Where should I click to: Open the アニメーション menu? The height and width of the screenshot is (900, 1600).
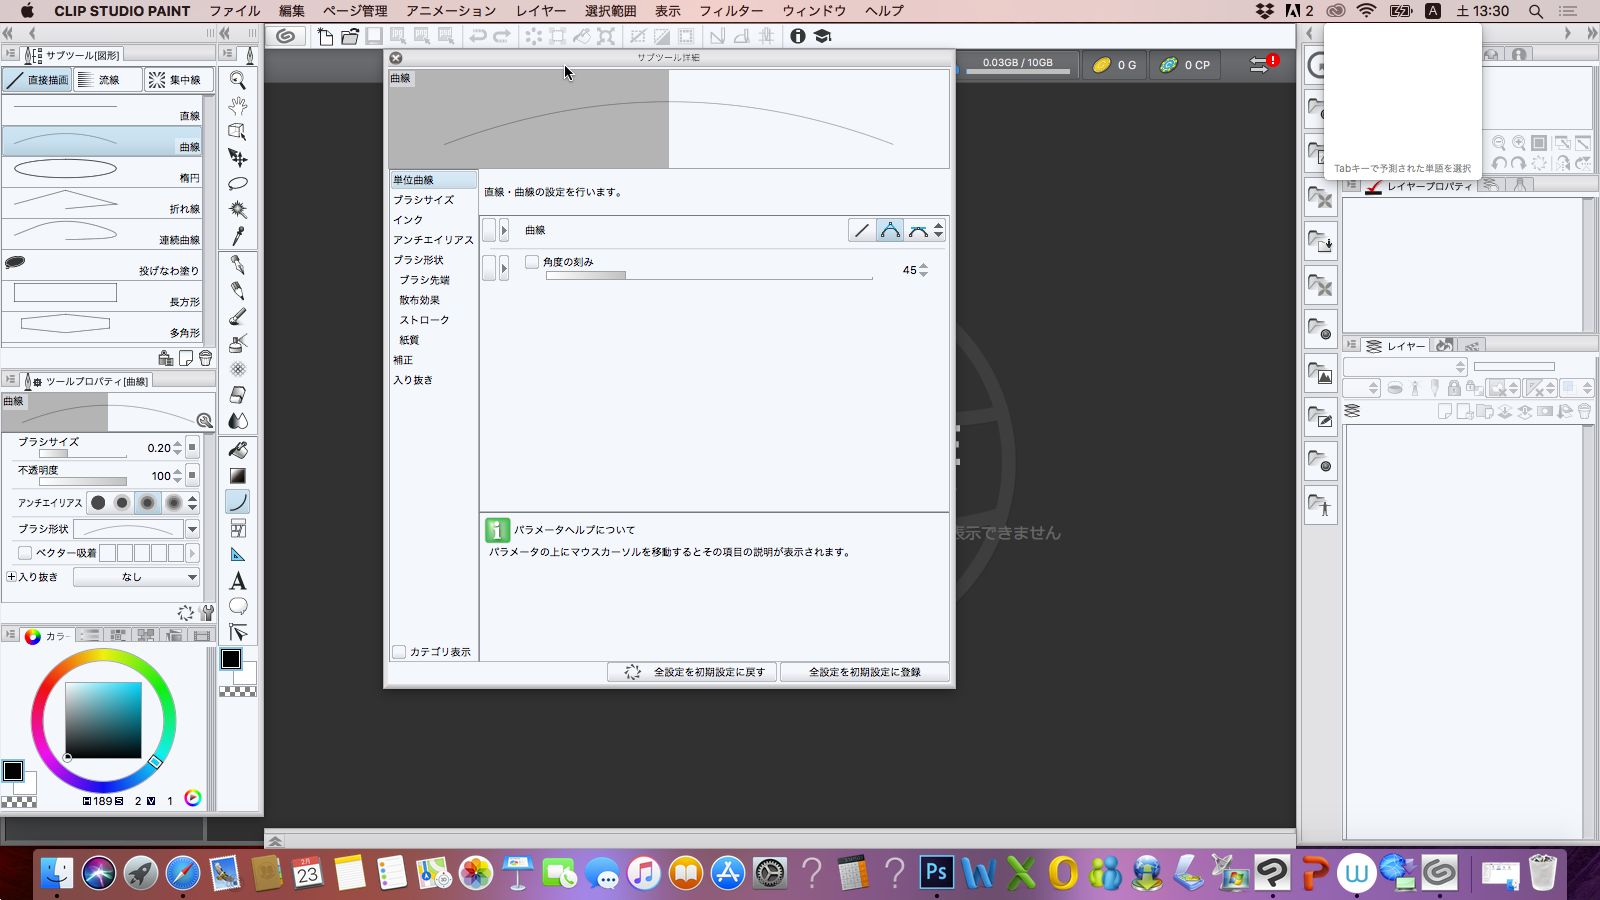pos(451,11)
